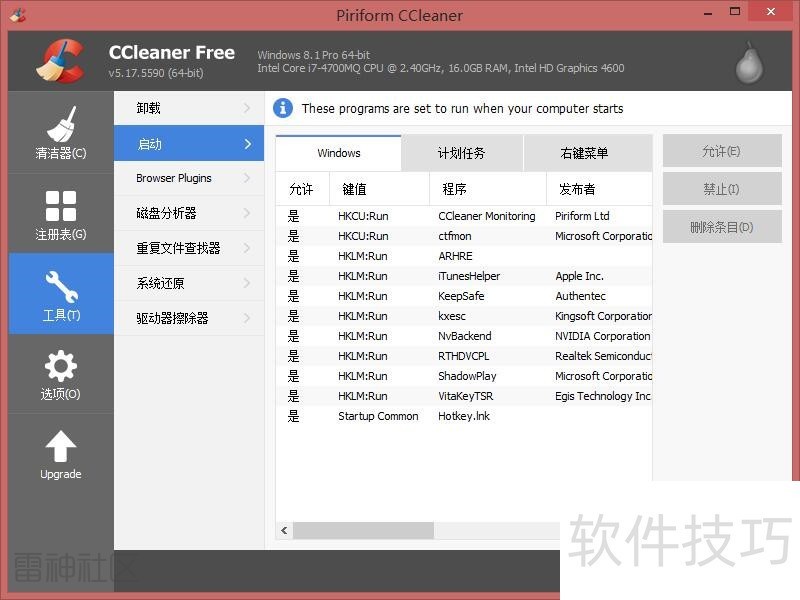The width and height of the screenshot is (800, 600).
Task: Expand the 磁盘分析器 chevron
Action: coord(249,212)
